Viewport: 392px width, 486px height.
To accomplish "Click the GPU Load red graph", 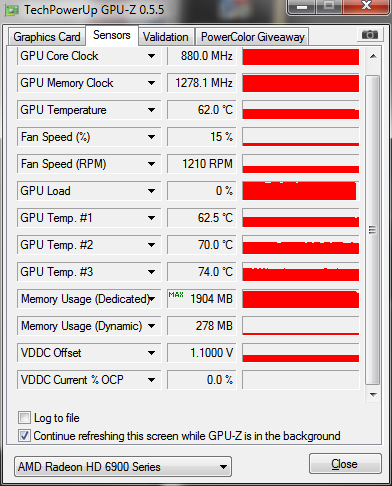I will click(x=300, y=191).
